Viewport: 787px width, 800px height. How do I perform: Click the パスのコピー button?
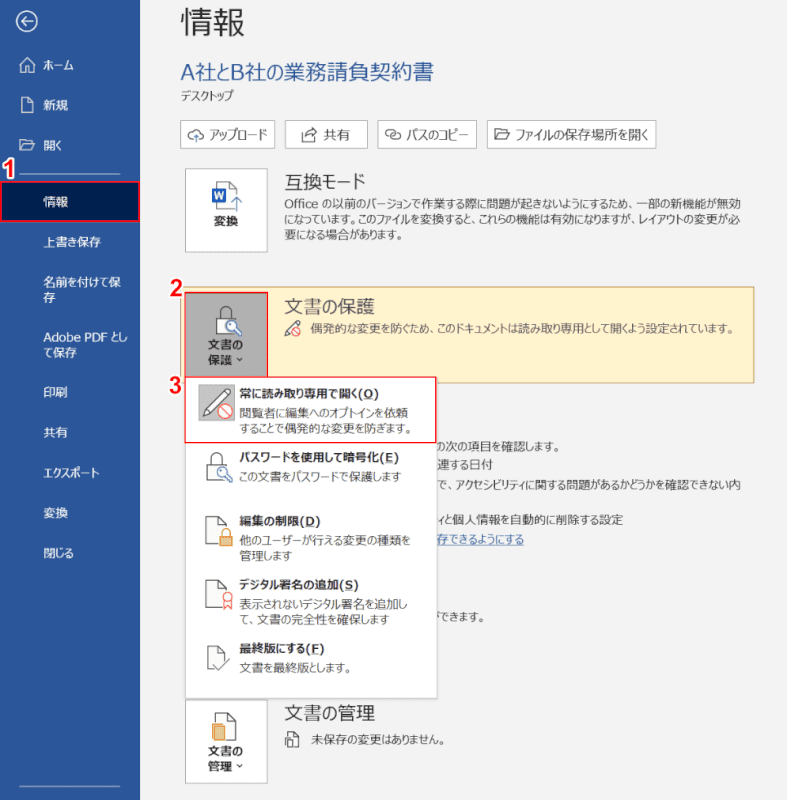point(427,135)
